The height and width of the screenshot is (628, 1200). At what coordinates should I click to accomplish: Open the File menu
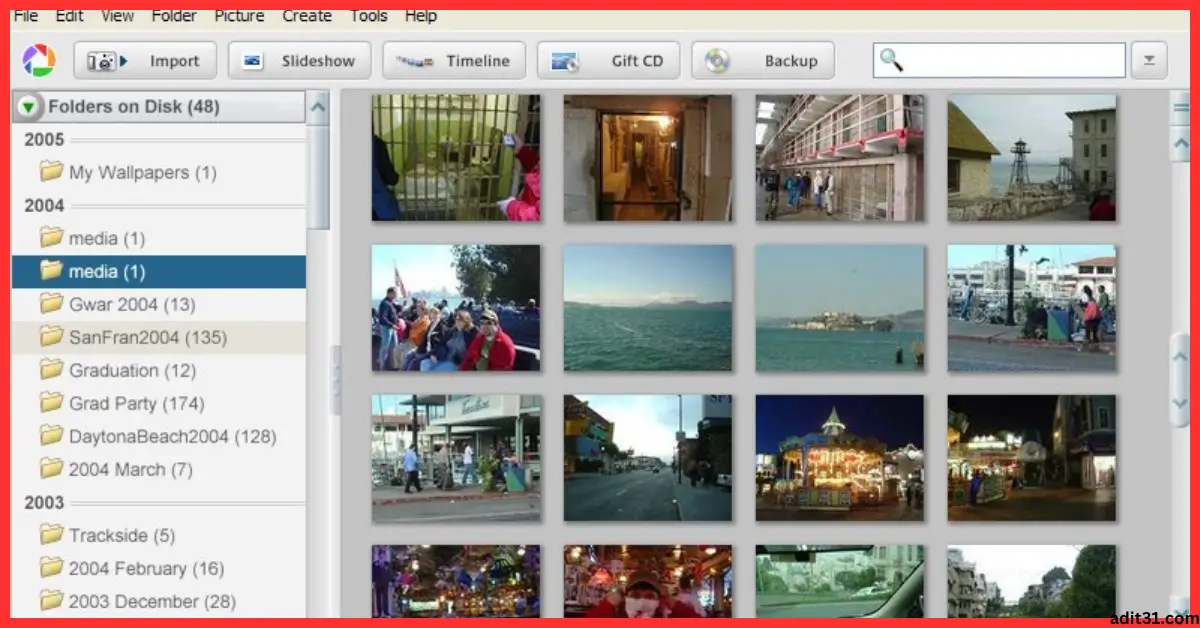coord(26,16)
